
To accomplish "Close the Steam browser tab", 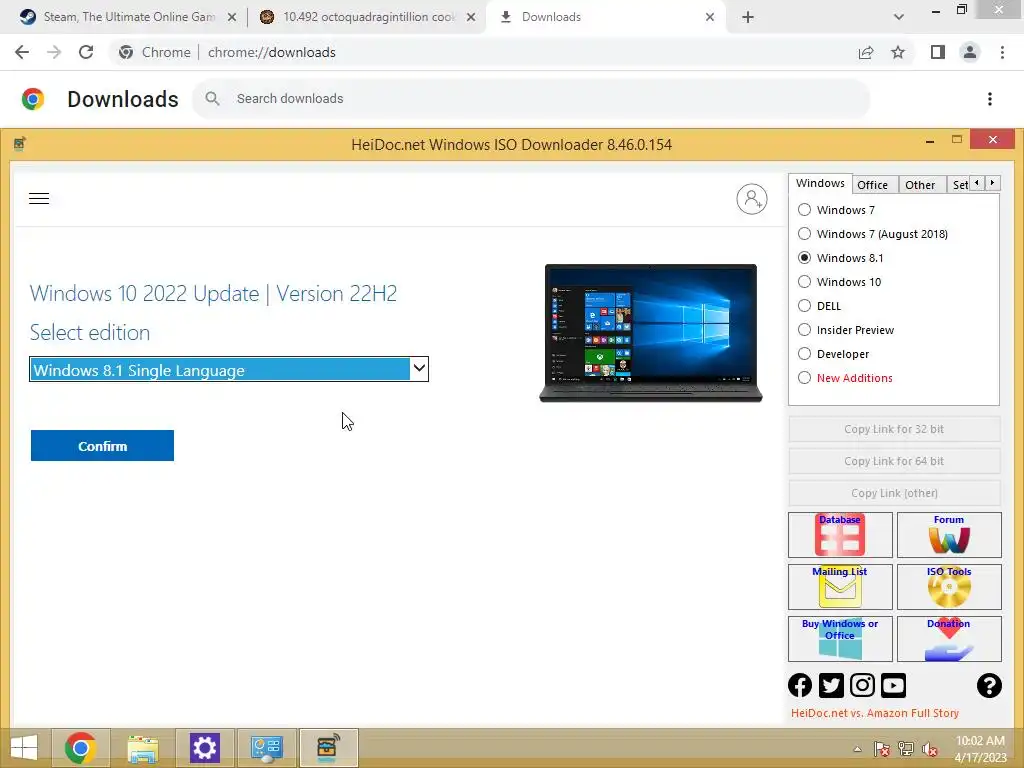I will [x=232, y=17].
